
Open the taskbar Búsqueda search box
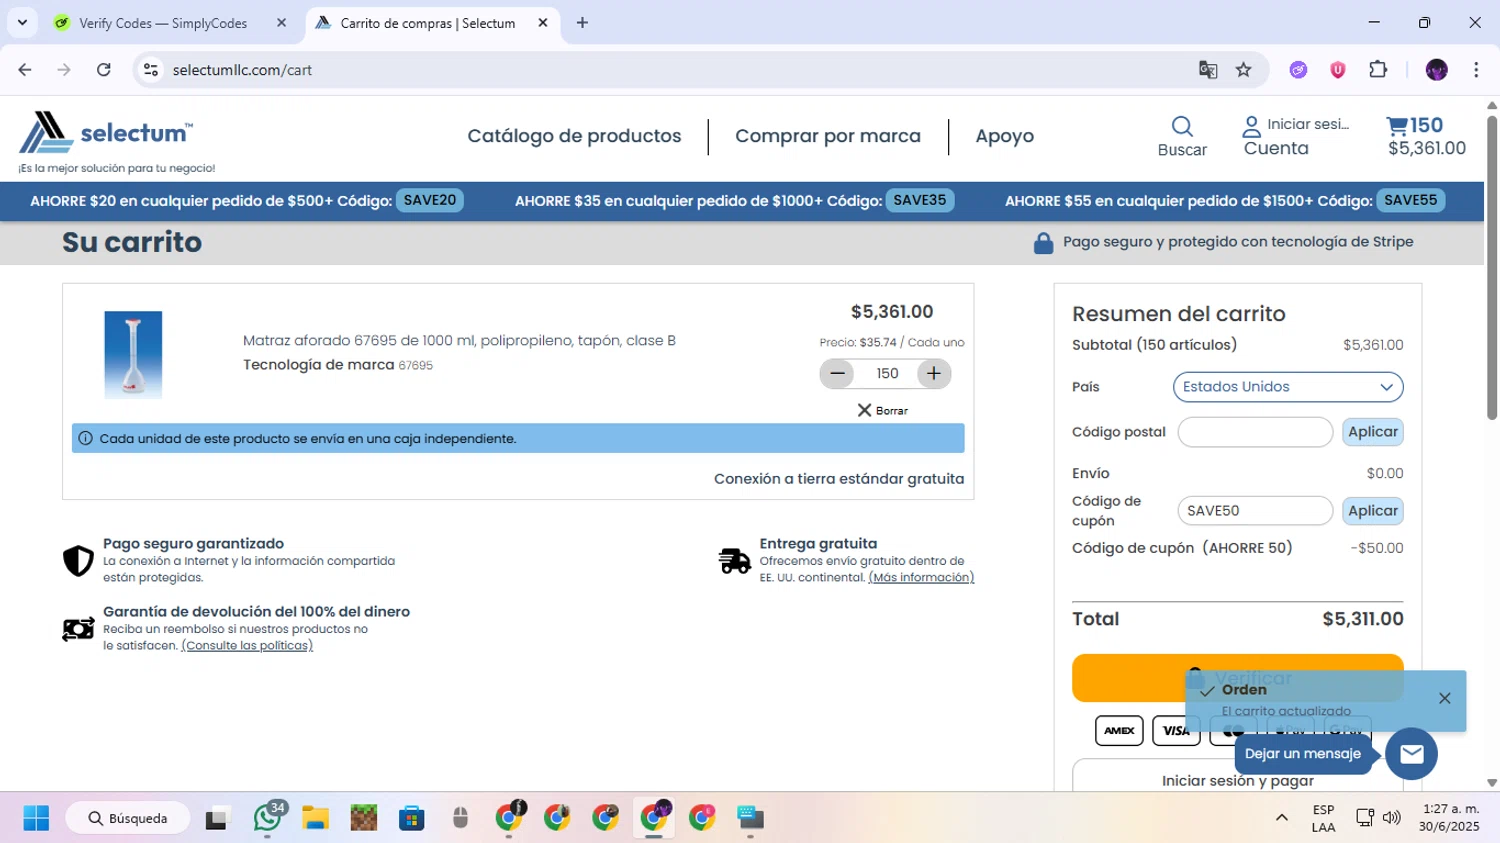(x=128, y=818)
